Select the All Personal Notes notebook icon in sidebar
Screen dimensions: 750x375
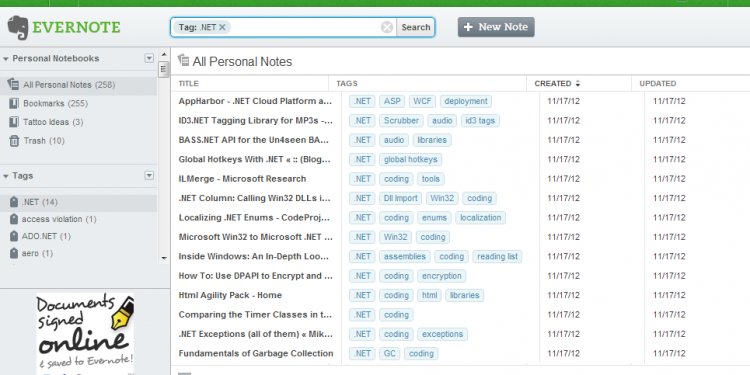coord(13,85)
